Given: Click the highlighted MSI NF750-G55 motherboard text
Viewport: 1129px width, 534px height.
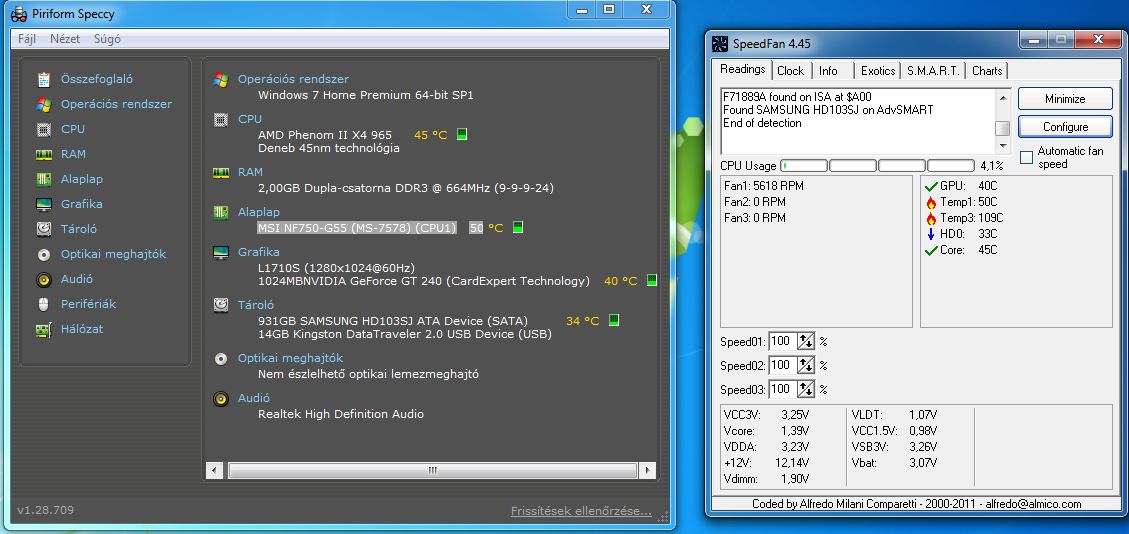Looking at the screenshot, I should [357, 227].
